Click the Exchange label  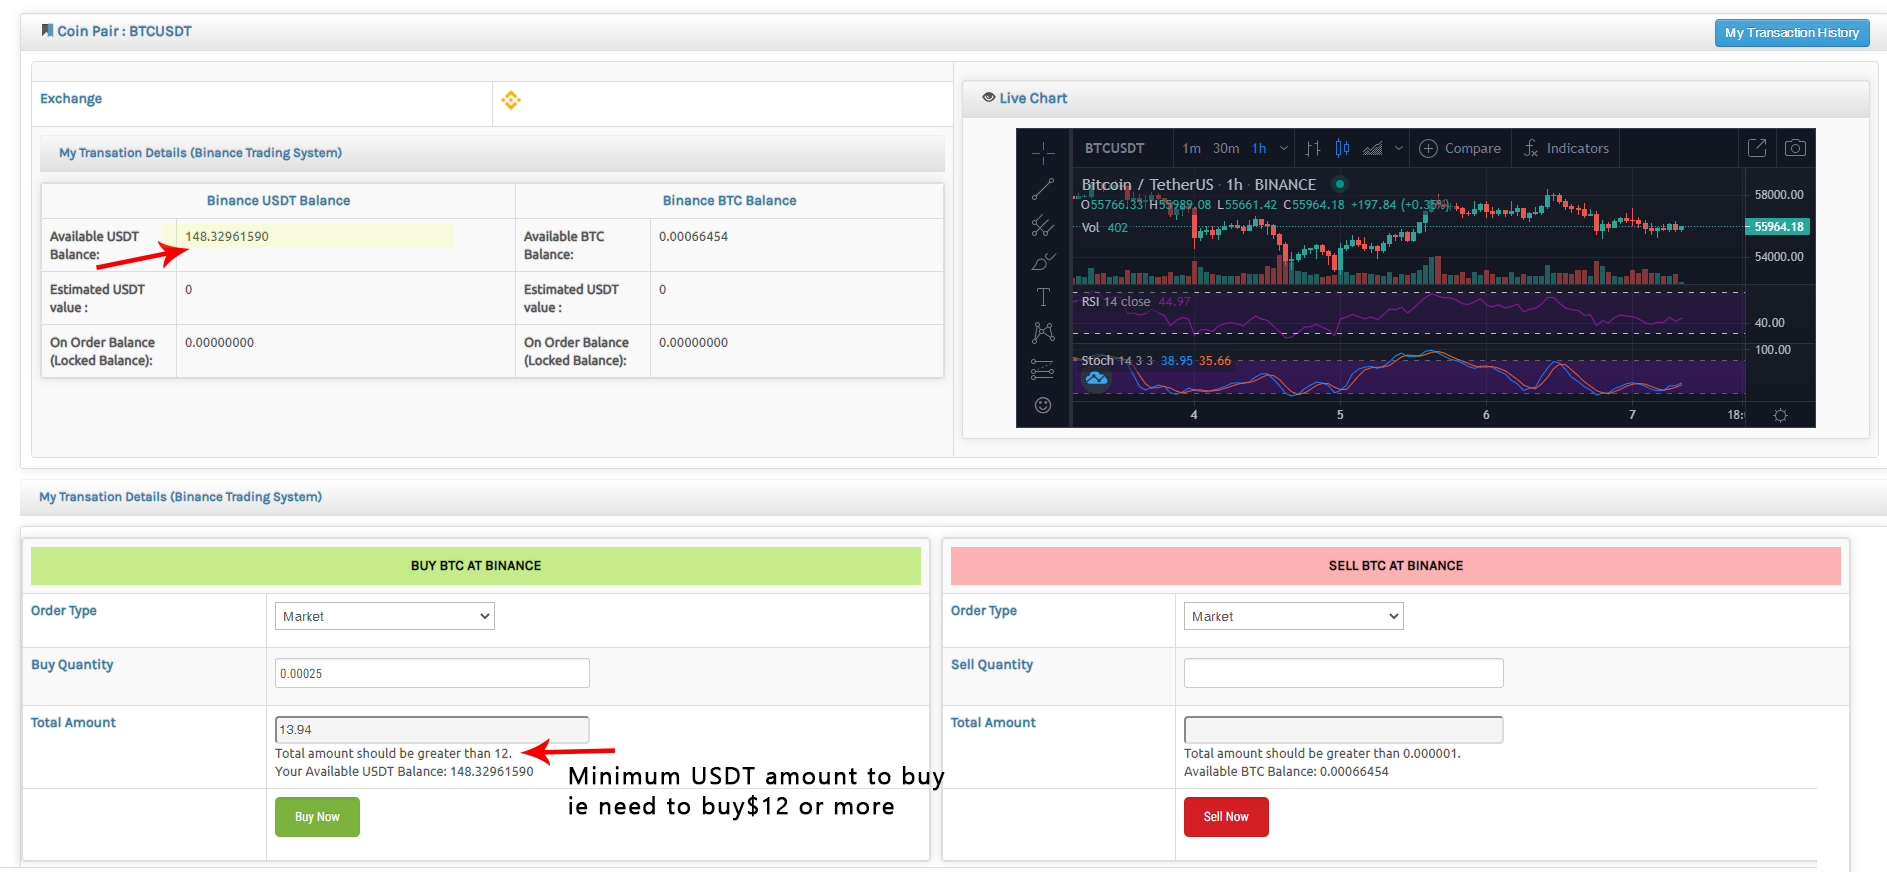(x=71, y=99)
